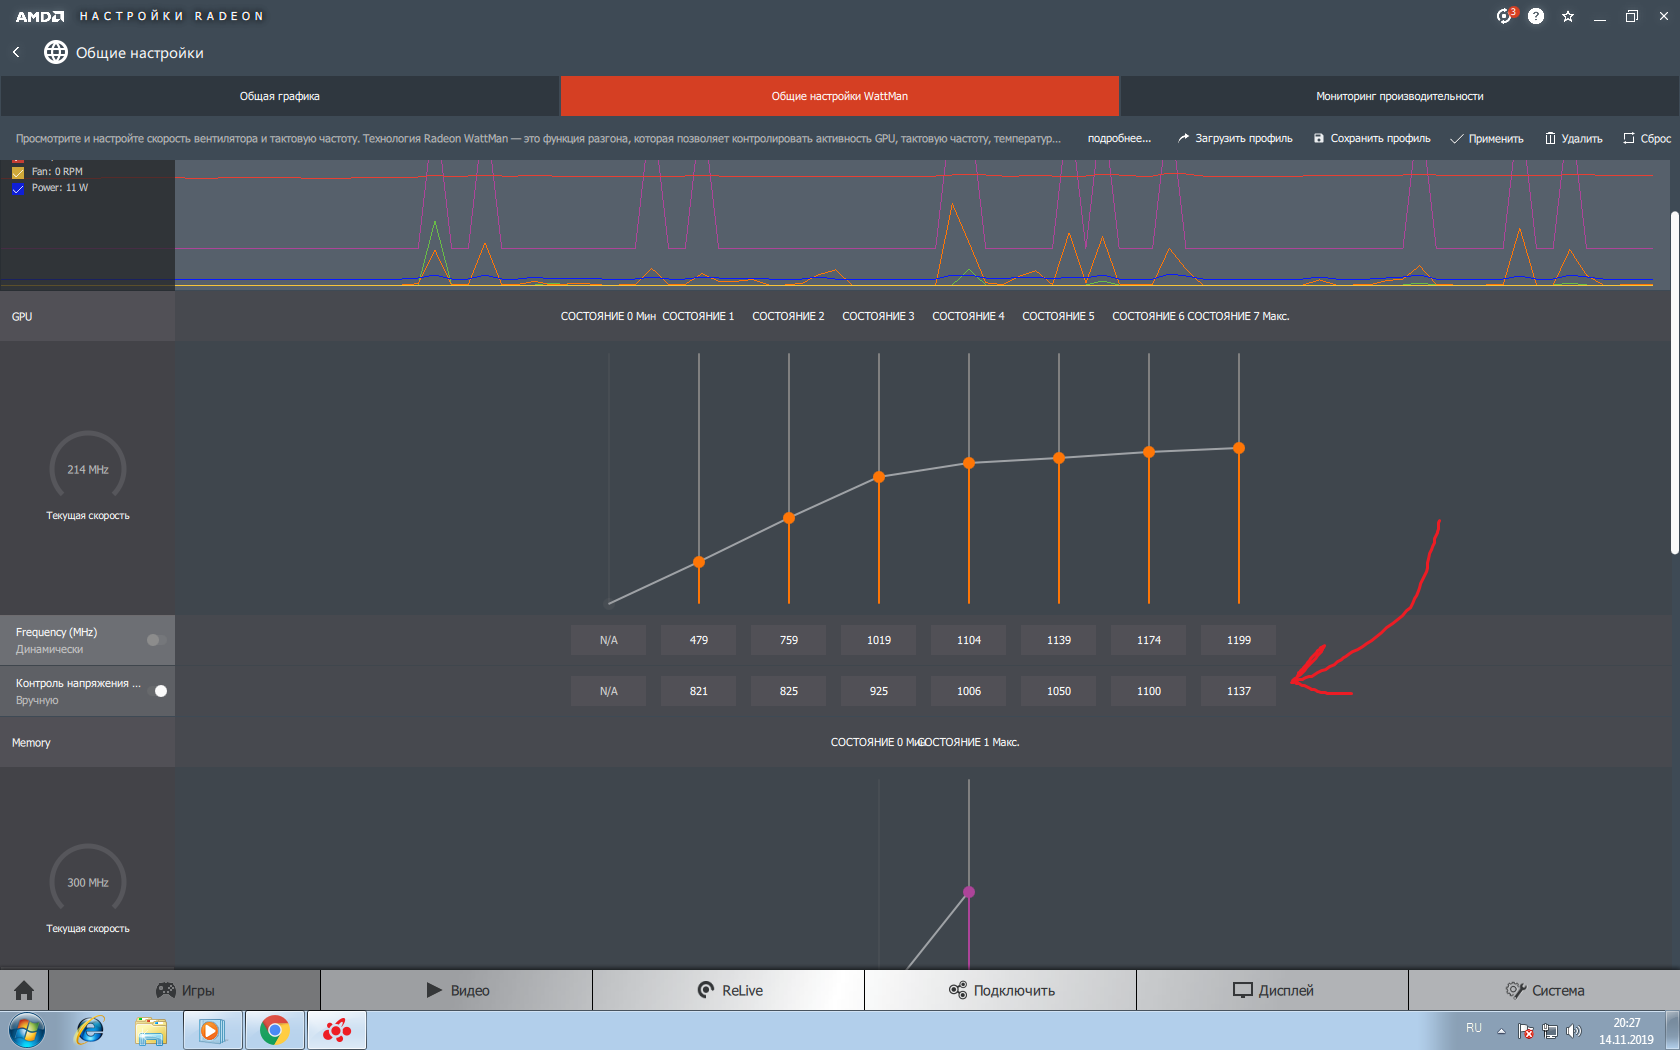Open the Видео section
The width and height of the screenshot is (1680, 1050).
coord(457,990)
